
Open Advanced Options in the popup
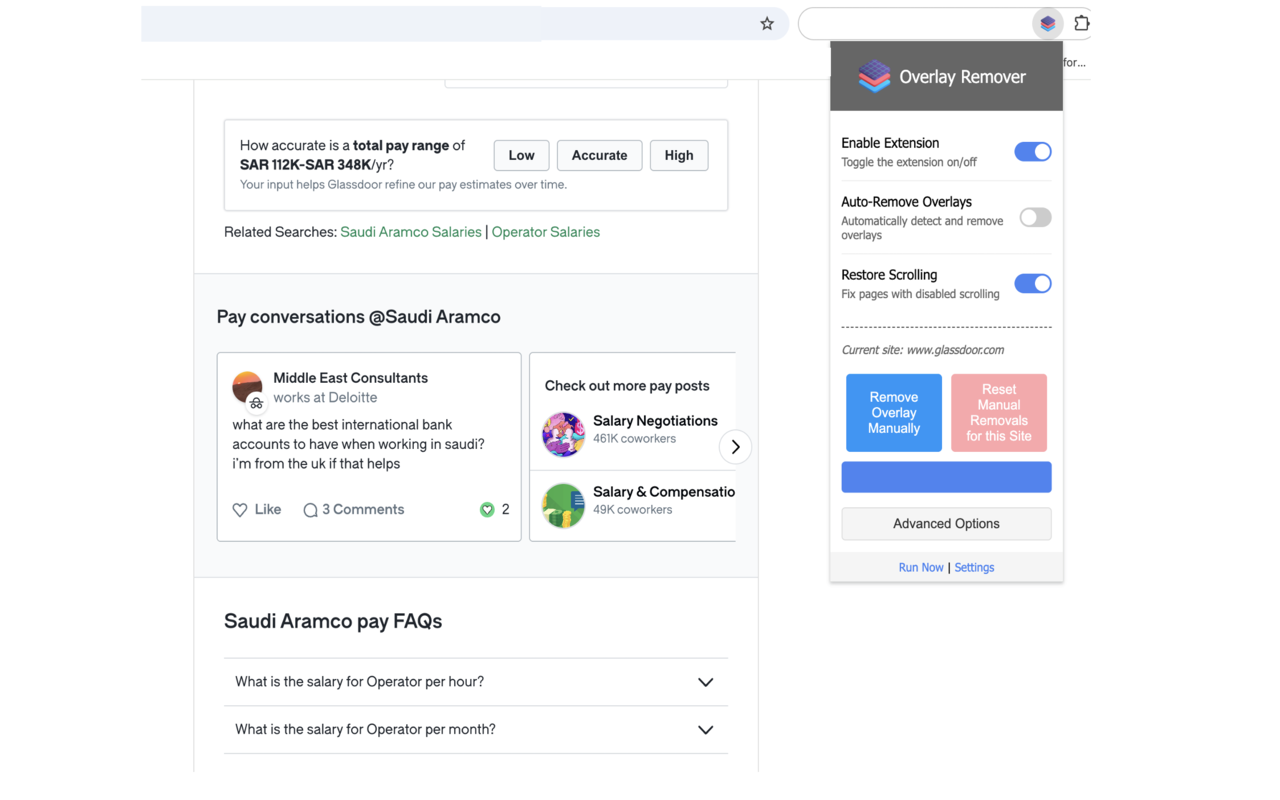[946, 524]
